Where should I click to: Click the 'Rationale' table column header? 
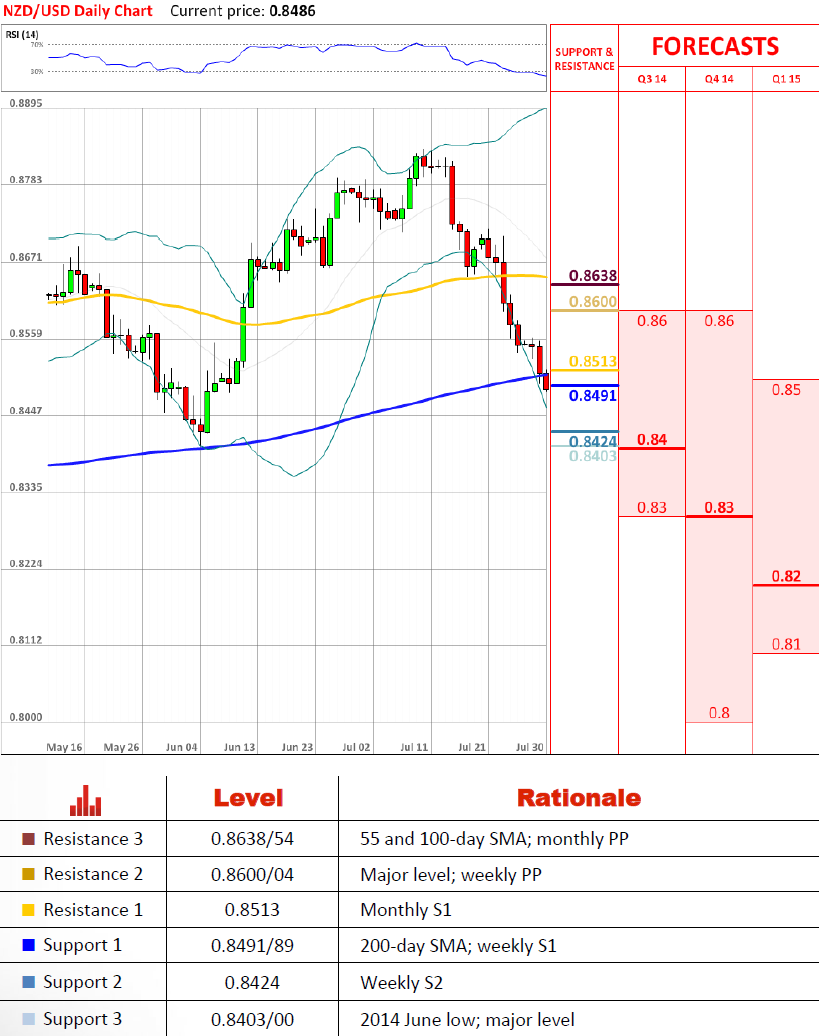579,798
